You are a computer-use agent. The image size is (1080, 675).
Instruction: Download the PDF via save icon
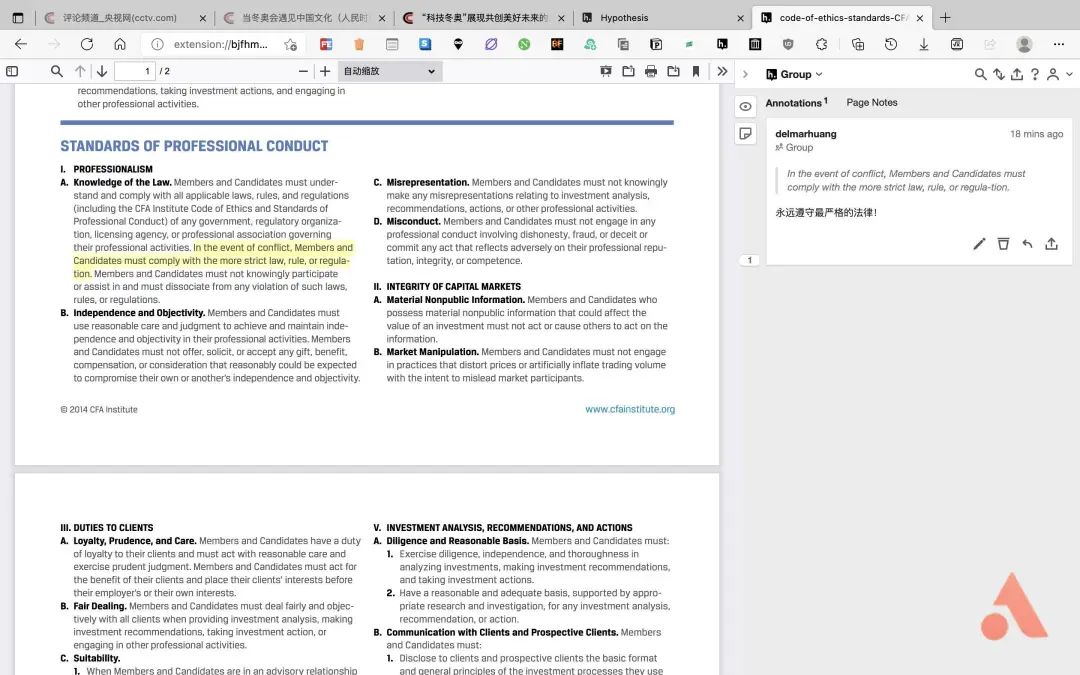[x=674, y=71]
